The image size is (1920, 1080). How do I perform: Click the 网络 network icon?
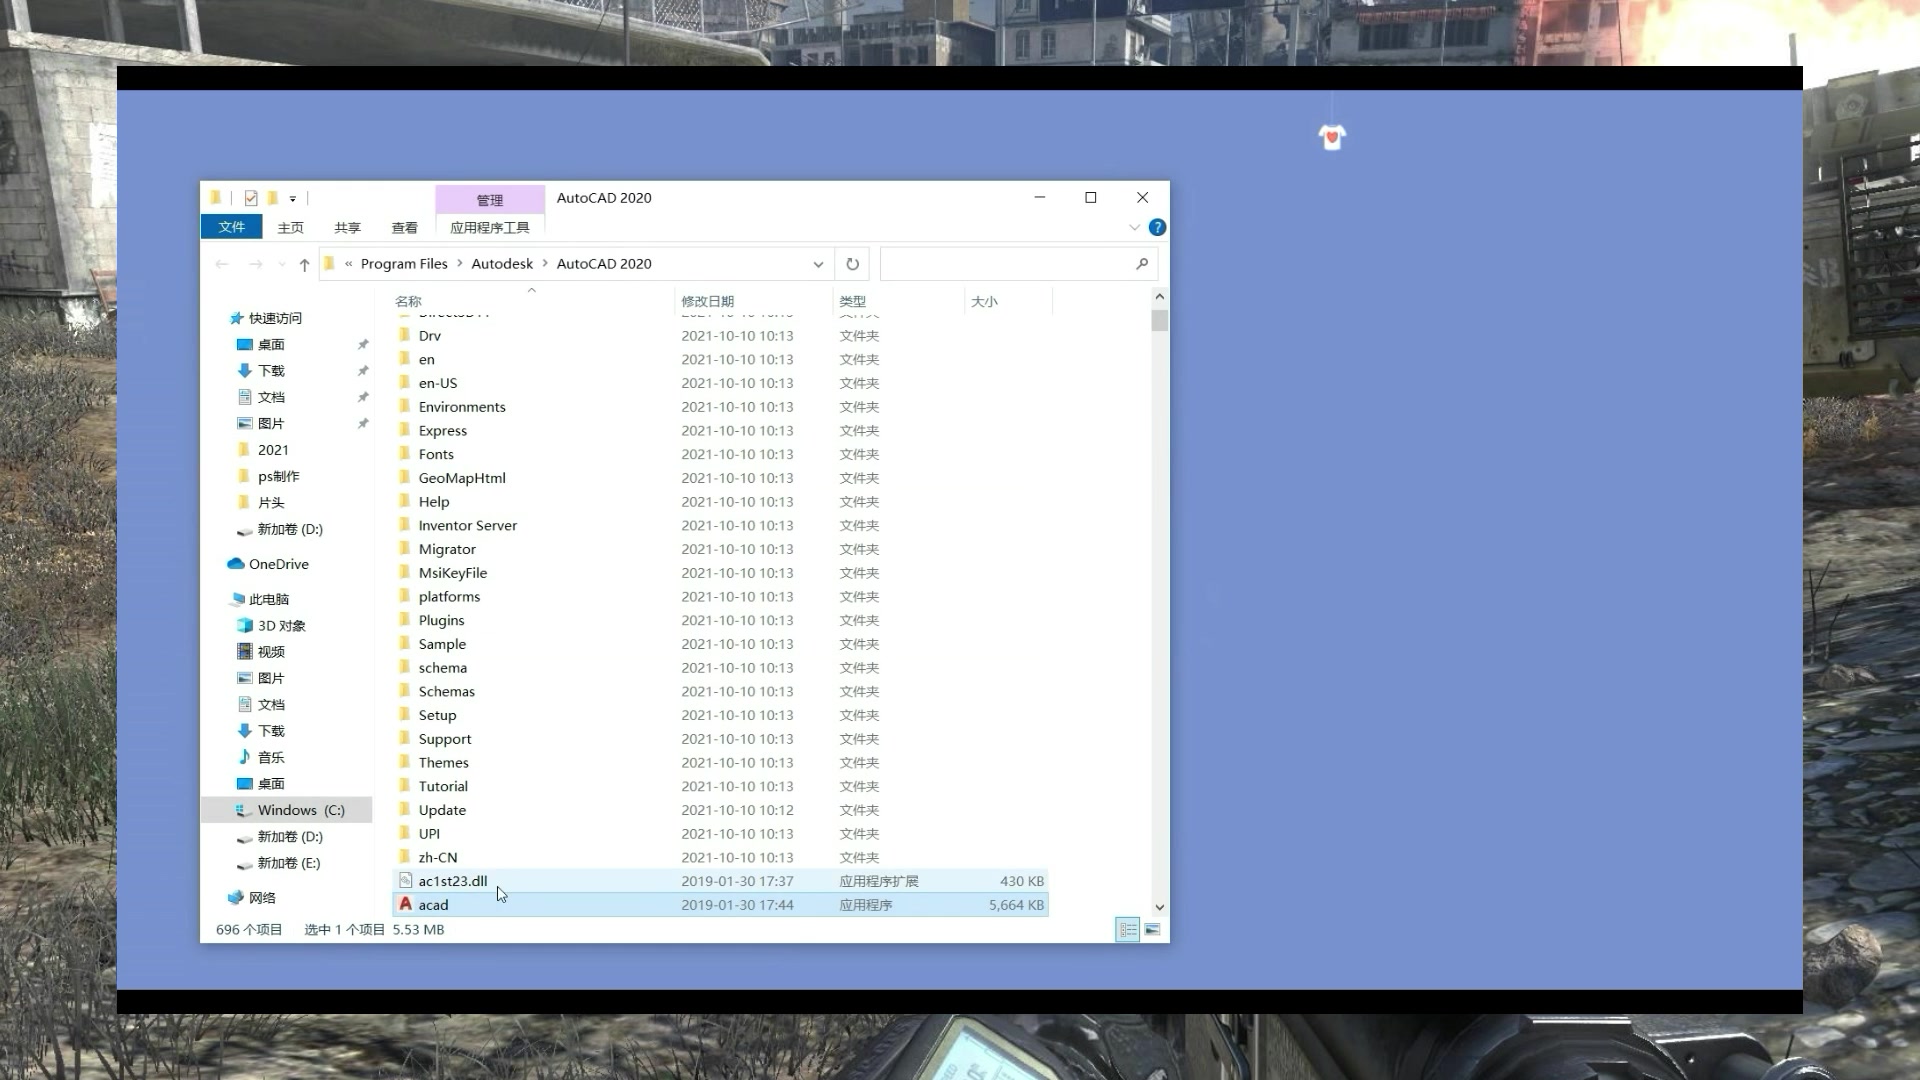236,897
